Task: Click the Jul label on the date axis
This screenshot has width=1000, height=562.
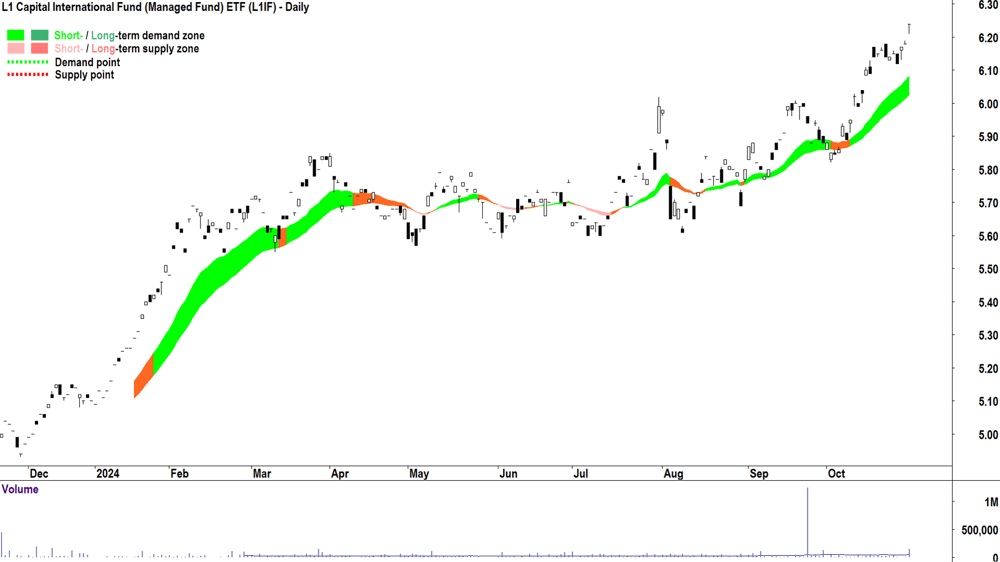Action: pyautogui.click(x=580, y=474)
